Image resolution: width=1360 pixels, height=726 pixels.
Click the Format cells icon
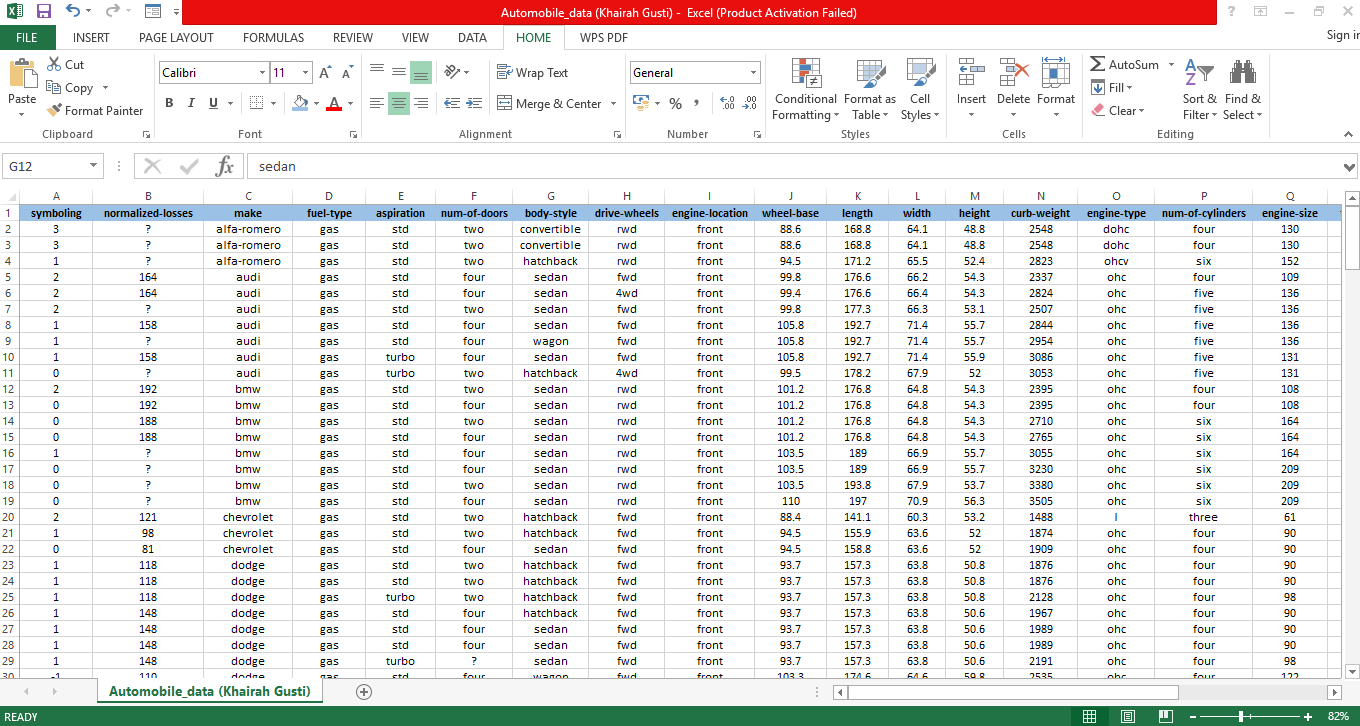pyautogui.click(x=1056, y=74)
